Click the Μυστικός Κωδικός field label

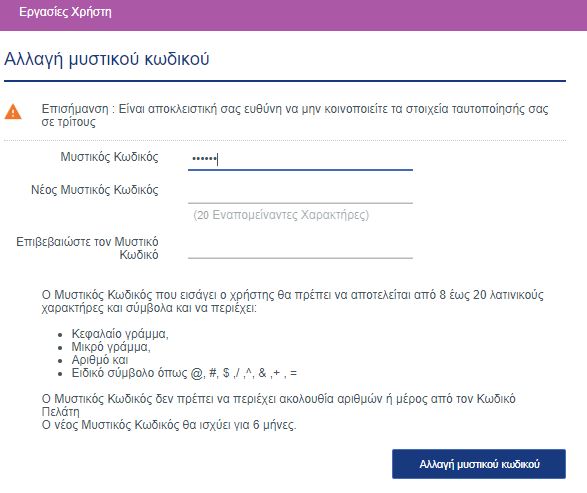(x=109, y=156)
